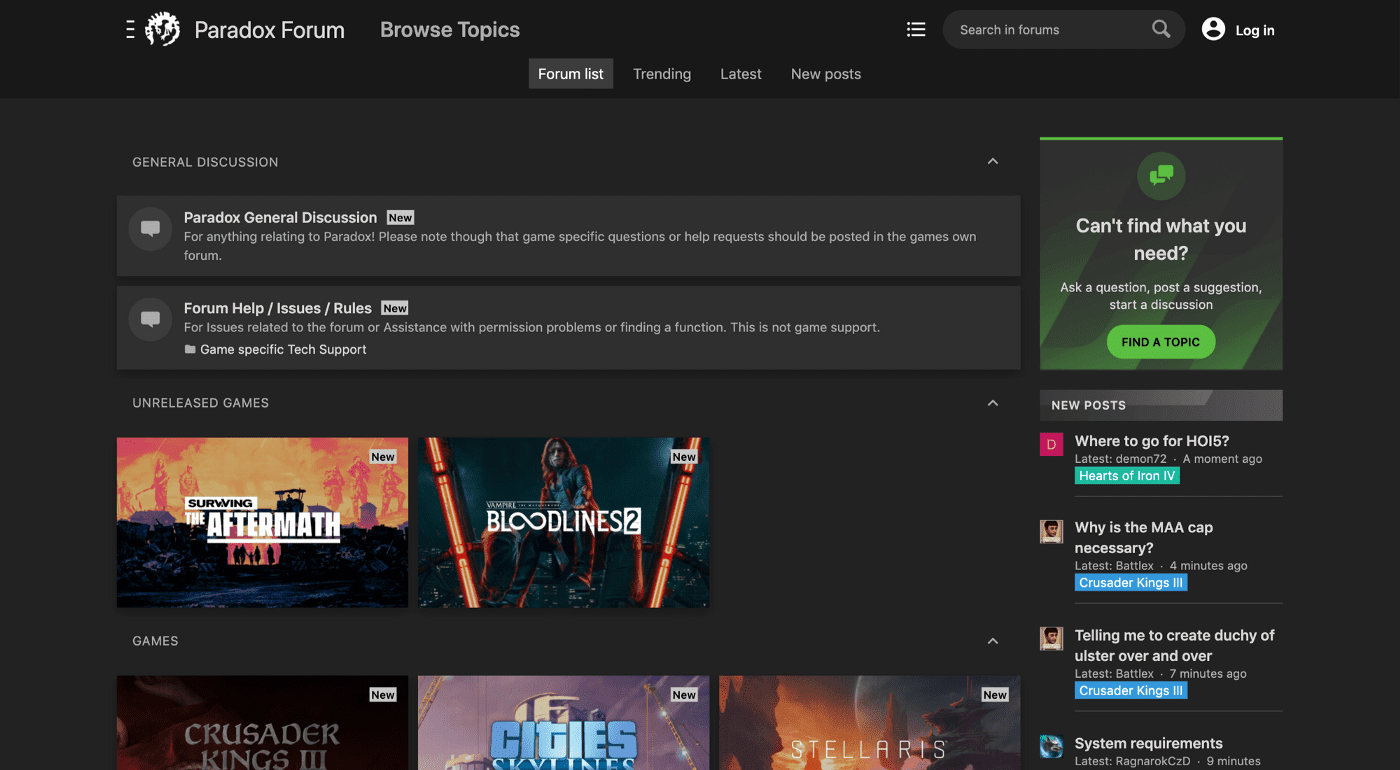Open the topic Why is the MAA cap necessary?
The image size is (1400, 770).
[x=1144, y=537]
